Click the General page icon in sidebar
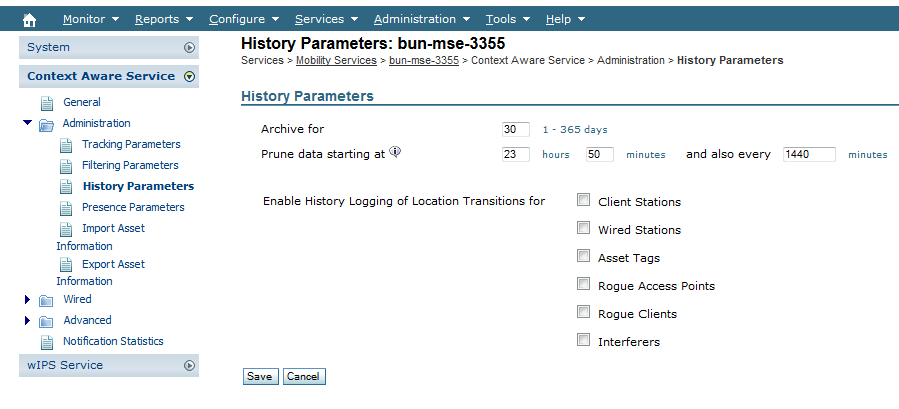Screen dimensions: 899x409 click(46, 103)
